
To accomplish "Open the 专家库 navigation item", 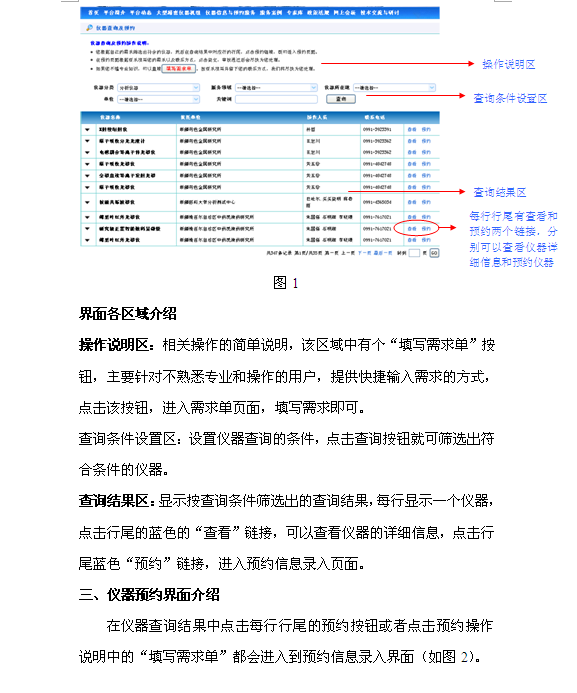I will click(294, 13).
